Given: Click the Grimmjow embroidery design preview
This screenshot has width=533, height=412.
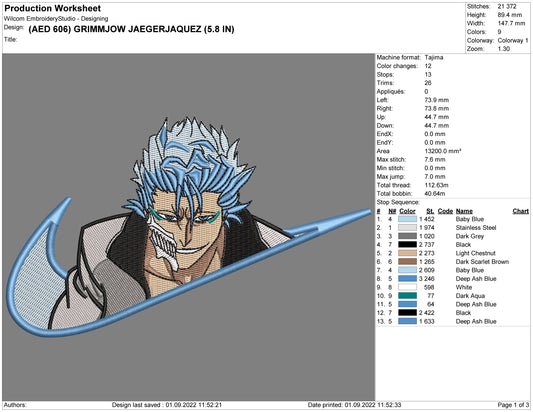Looking at the screenshot, I should tap(189, 227).
